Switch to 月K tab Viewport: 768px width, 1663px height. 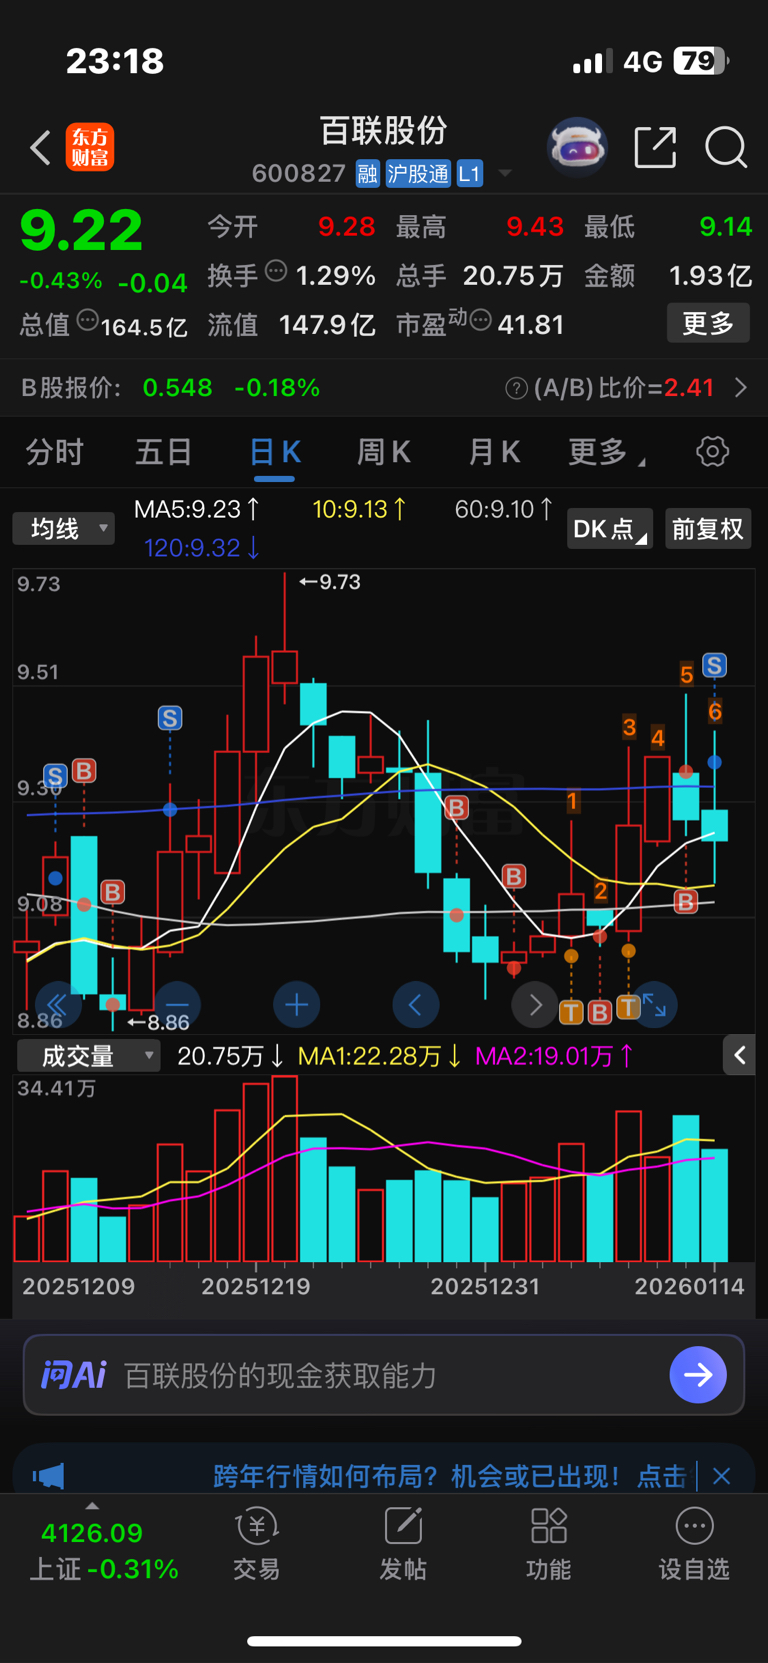click(x=494, y=452)
